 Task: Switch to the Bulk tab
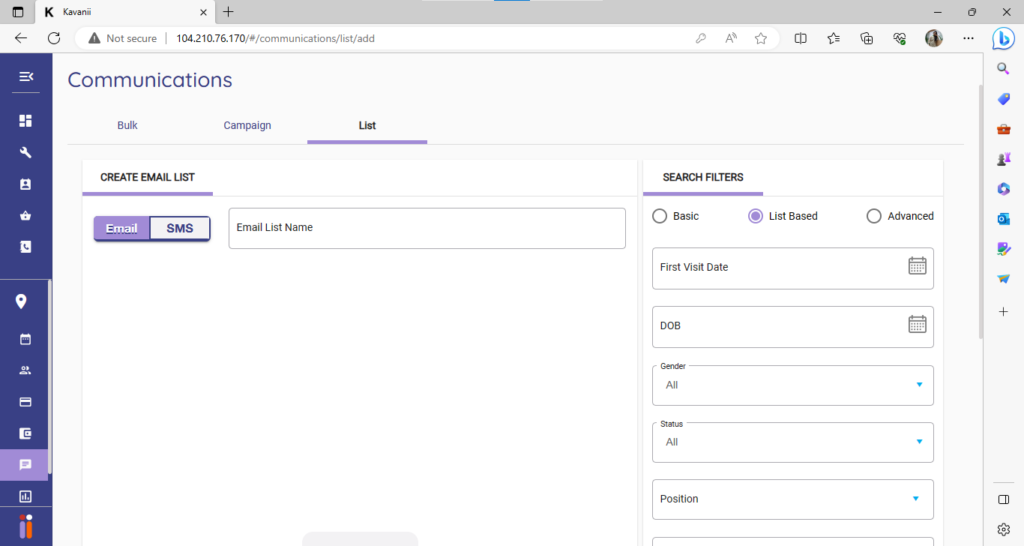[127, 126]
